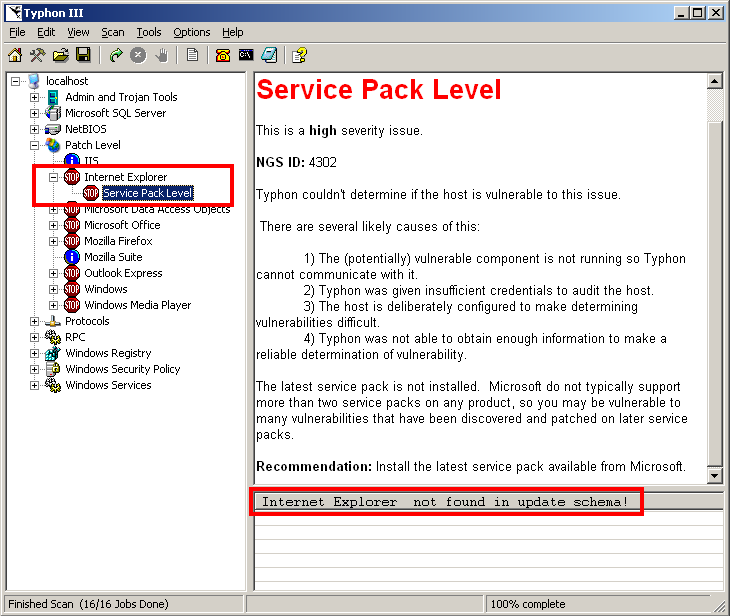
Task: Click the details pane scroll up arrow
Action: (715, 81)
